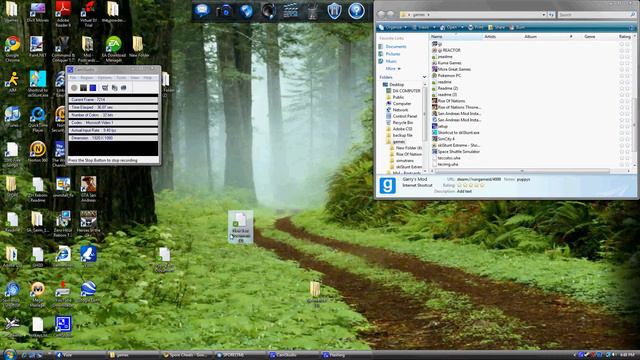Open the Adobe Reader 8 desktop icon
The height and width of the screenshot is (360, 640).
(x=63, y=14)
